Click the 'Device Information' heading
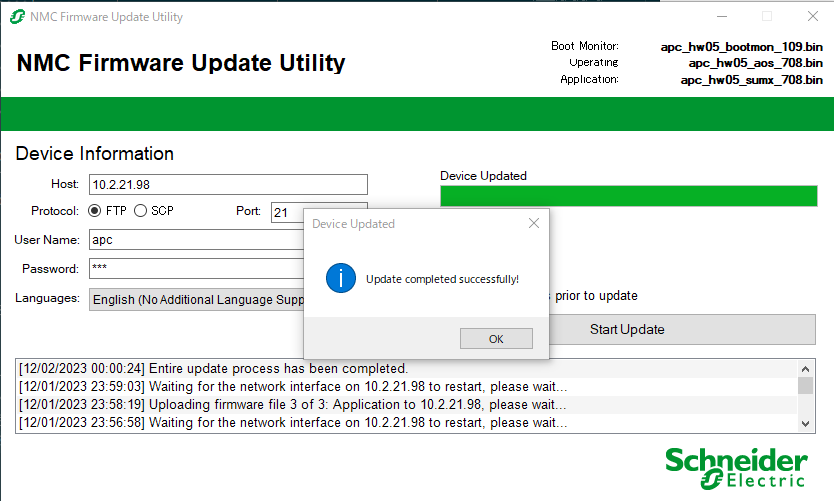834x501 pixels. (95, 154)
